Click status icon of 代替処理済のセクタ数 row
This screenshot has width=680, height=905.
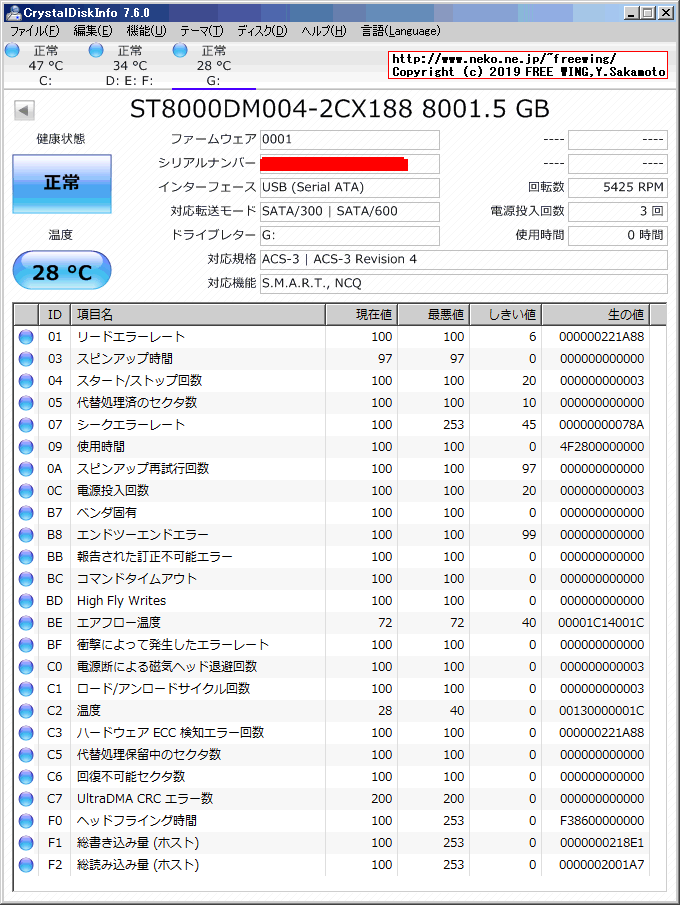click(x=26, y=403)
